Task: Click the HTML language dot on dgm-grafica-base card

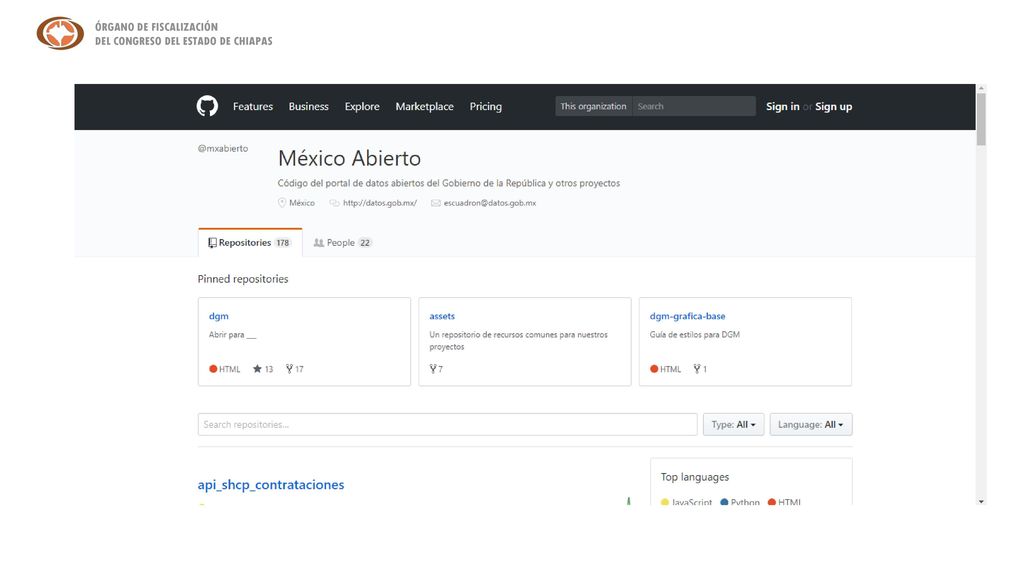Action: 654,368
